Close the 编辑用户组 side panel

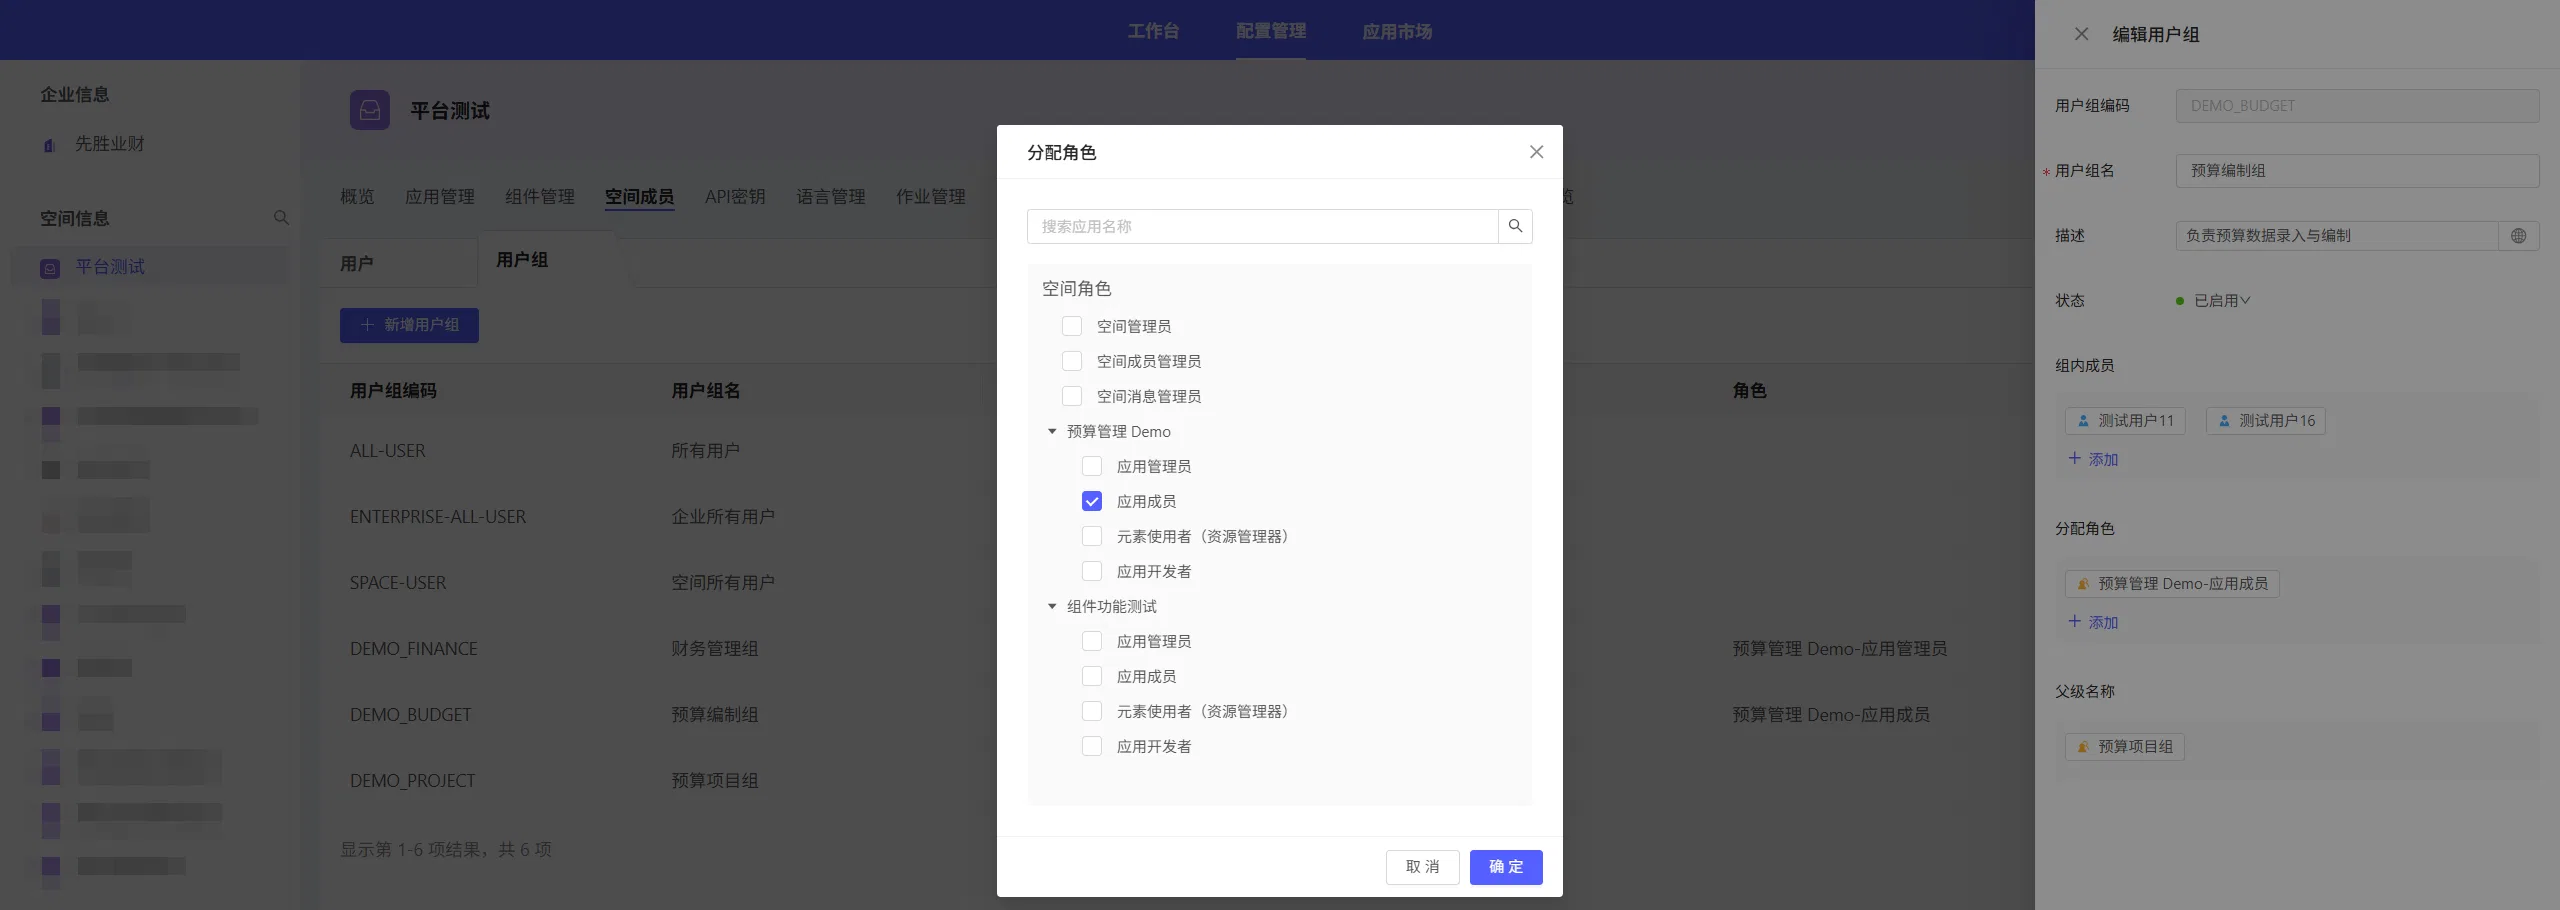pos(2081,34)
